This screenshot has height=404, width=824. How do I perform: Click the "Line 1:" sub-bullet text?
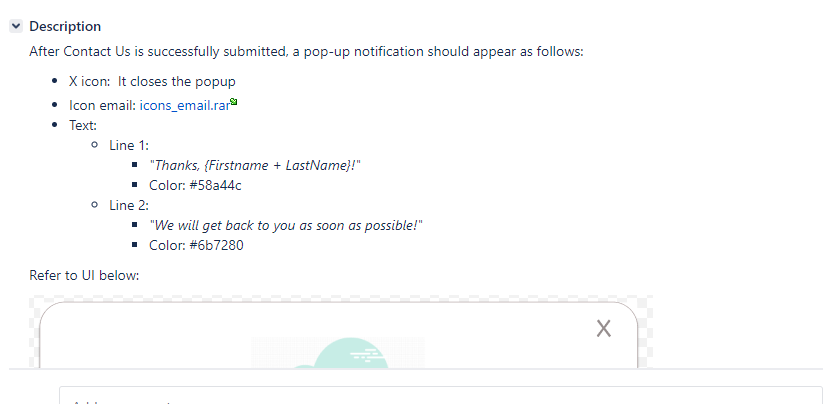(129, 146)
